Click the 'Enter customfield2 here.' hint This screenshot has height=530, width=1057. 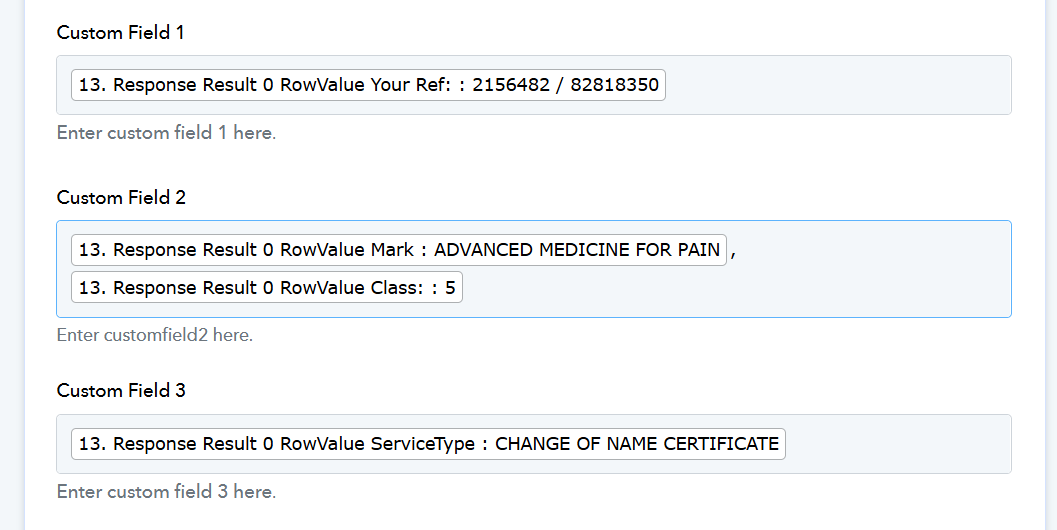coord(155,335)
